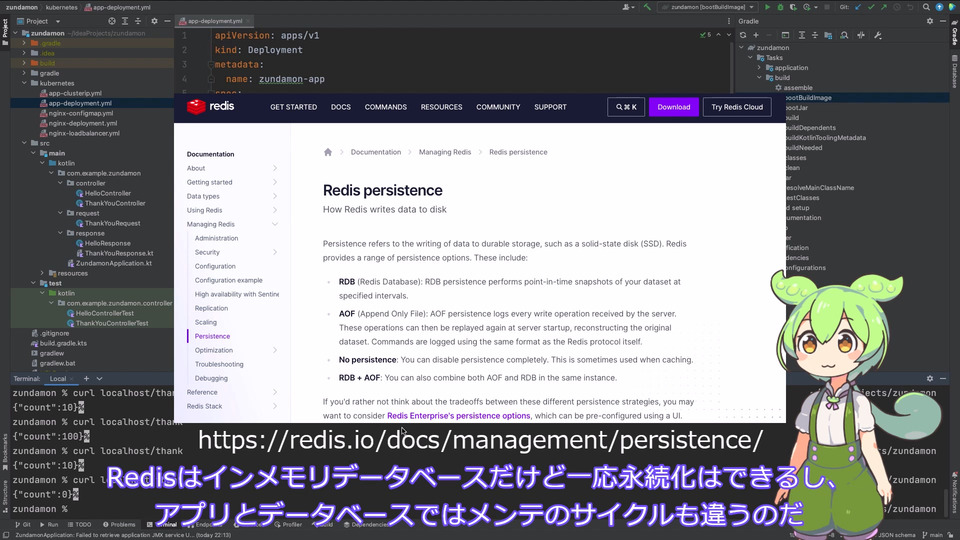This screenshot has width=960, height=540.
Task: Open the DOCS menu on Redis site
Action: point(340,107)
